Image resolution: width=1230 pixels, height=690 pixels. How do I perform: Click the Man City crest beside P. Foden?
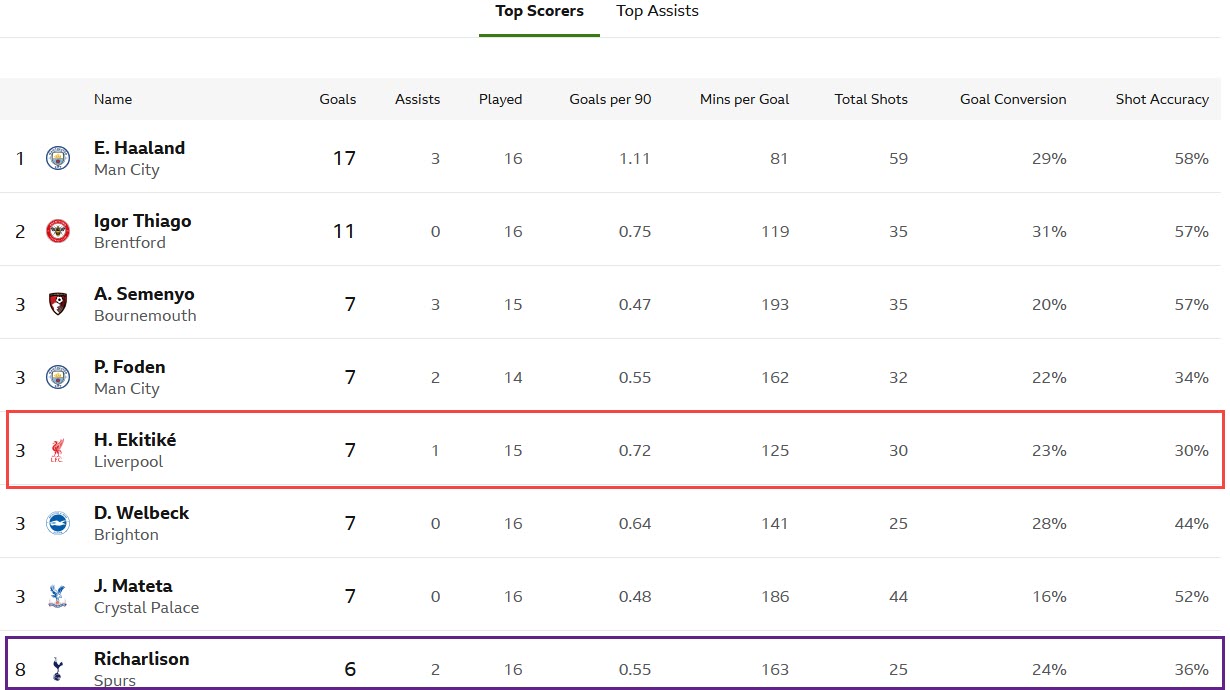point(58,377)
